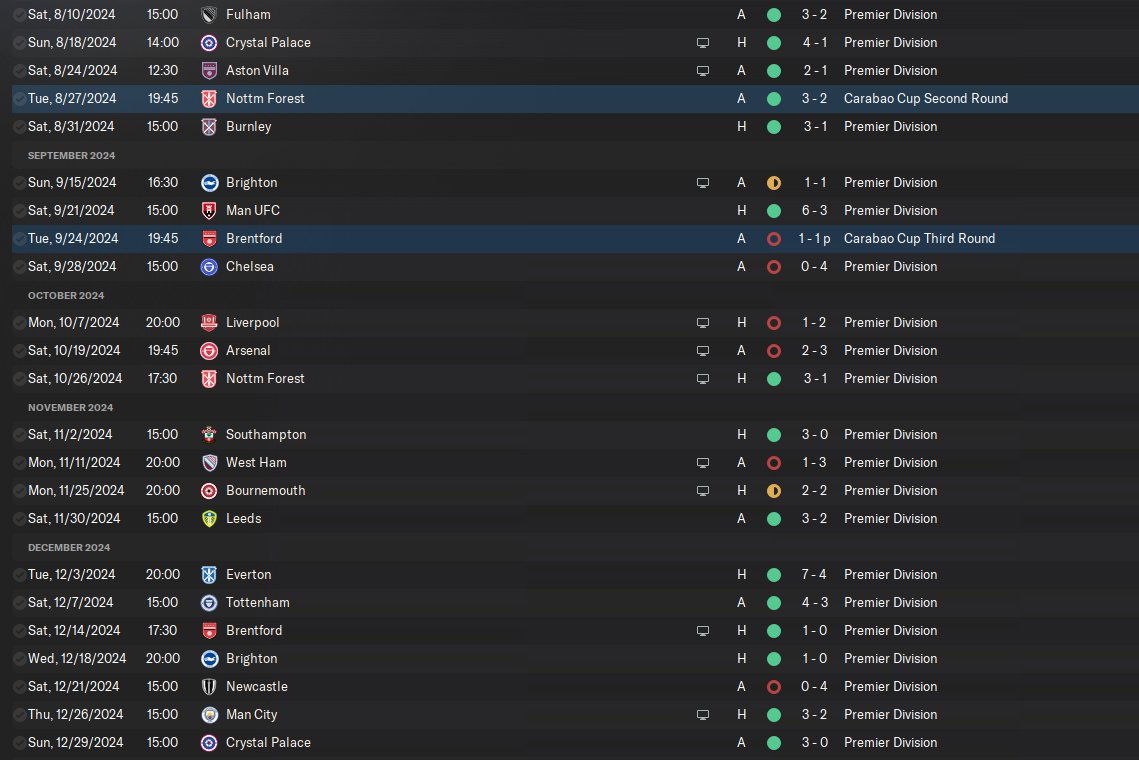Open Carabao Cup Second Round competition link
The height and width of the screenshot is (760, 1139).
(925, 99)
